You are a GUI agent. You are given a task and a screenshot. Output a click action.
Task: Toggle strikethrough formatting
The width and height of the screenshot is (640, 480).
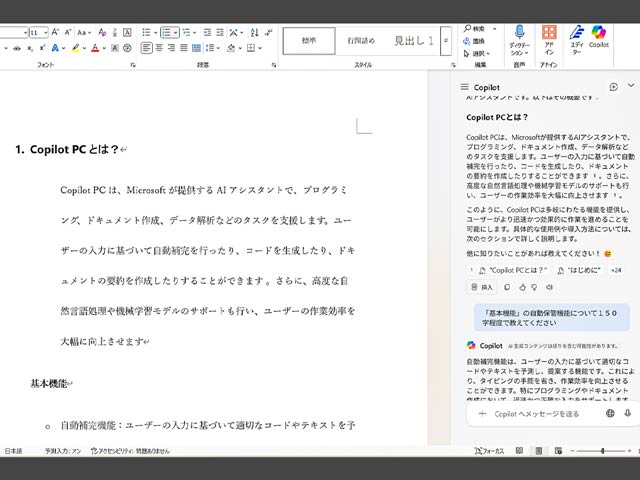[x=17, y=48]
